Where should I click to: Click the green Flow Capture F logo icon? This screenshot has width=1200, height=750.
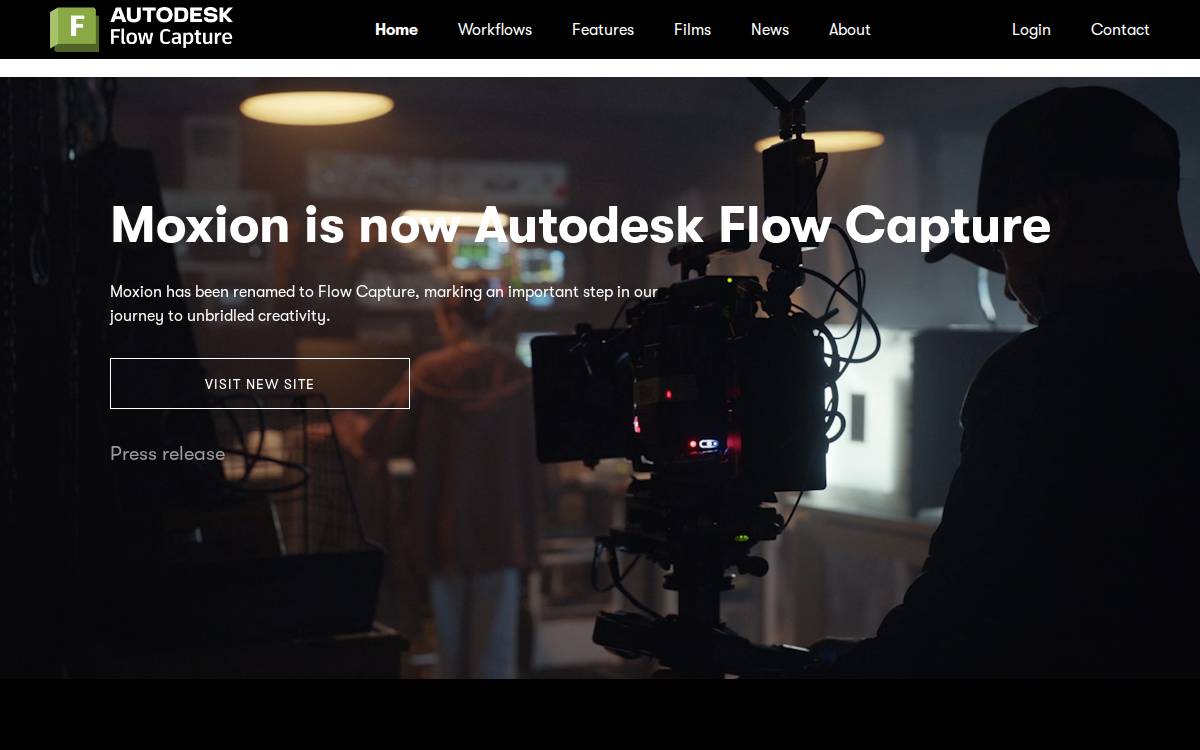(74, 29)
